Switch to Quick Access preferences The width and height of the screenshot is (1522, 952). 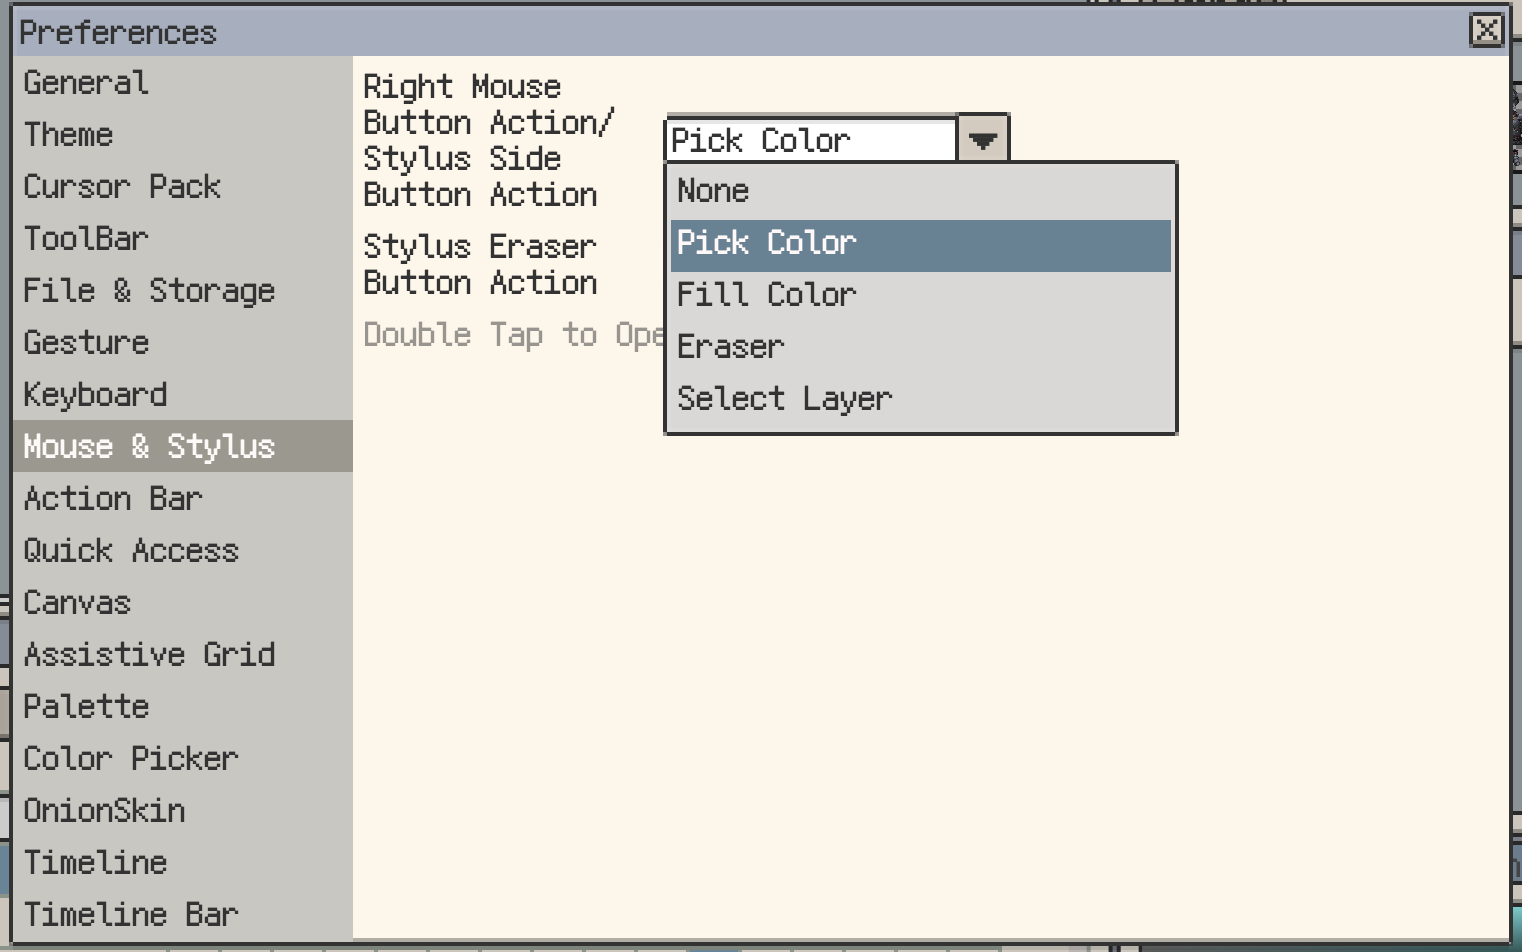131,551
